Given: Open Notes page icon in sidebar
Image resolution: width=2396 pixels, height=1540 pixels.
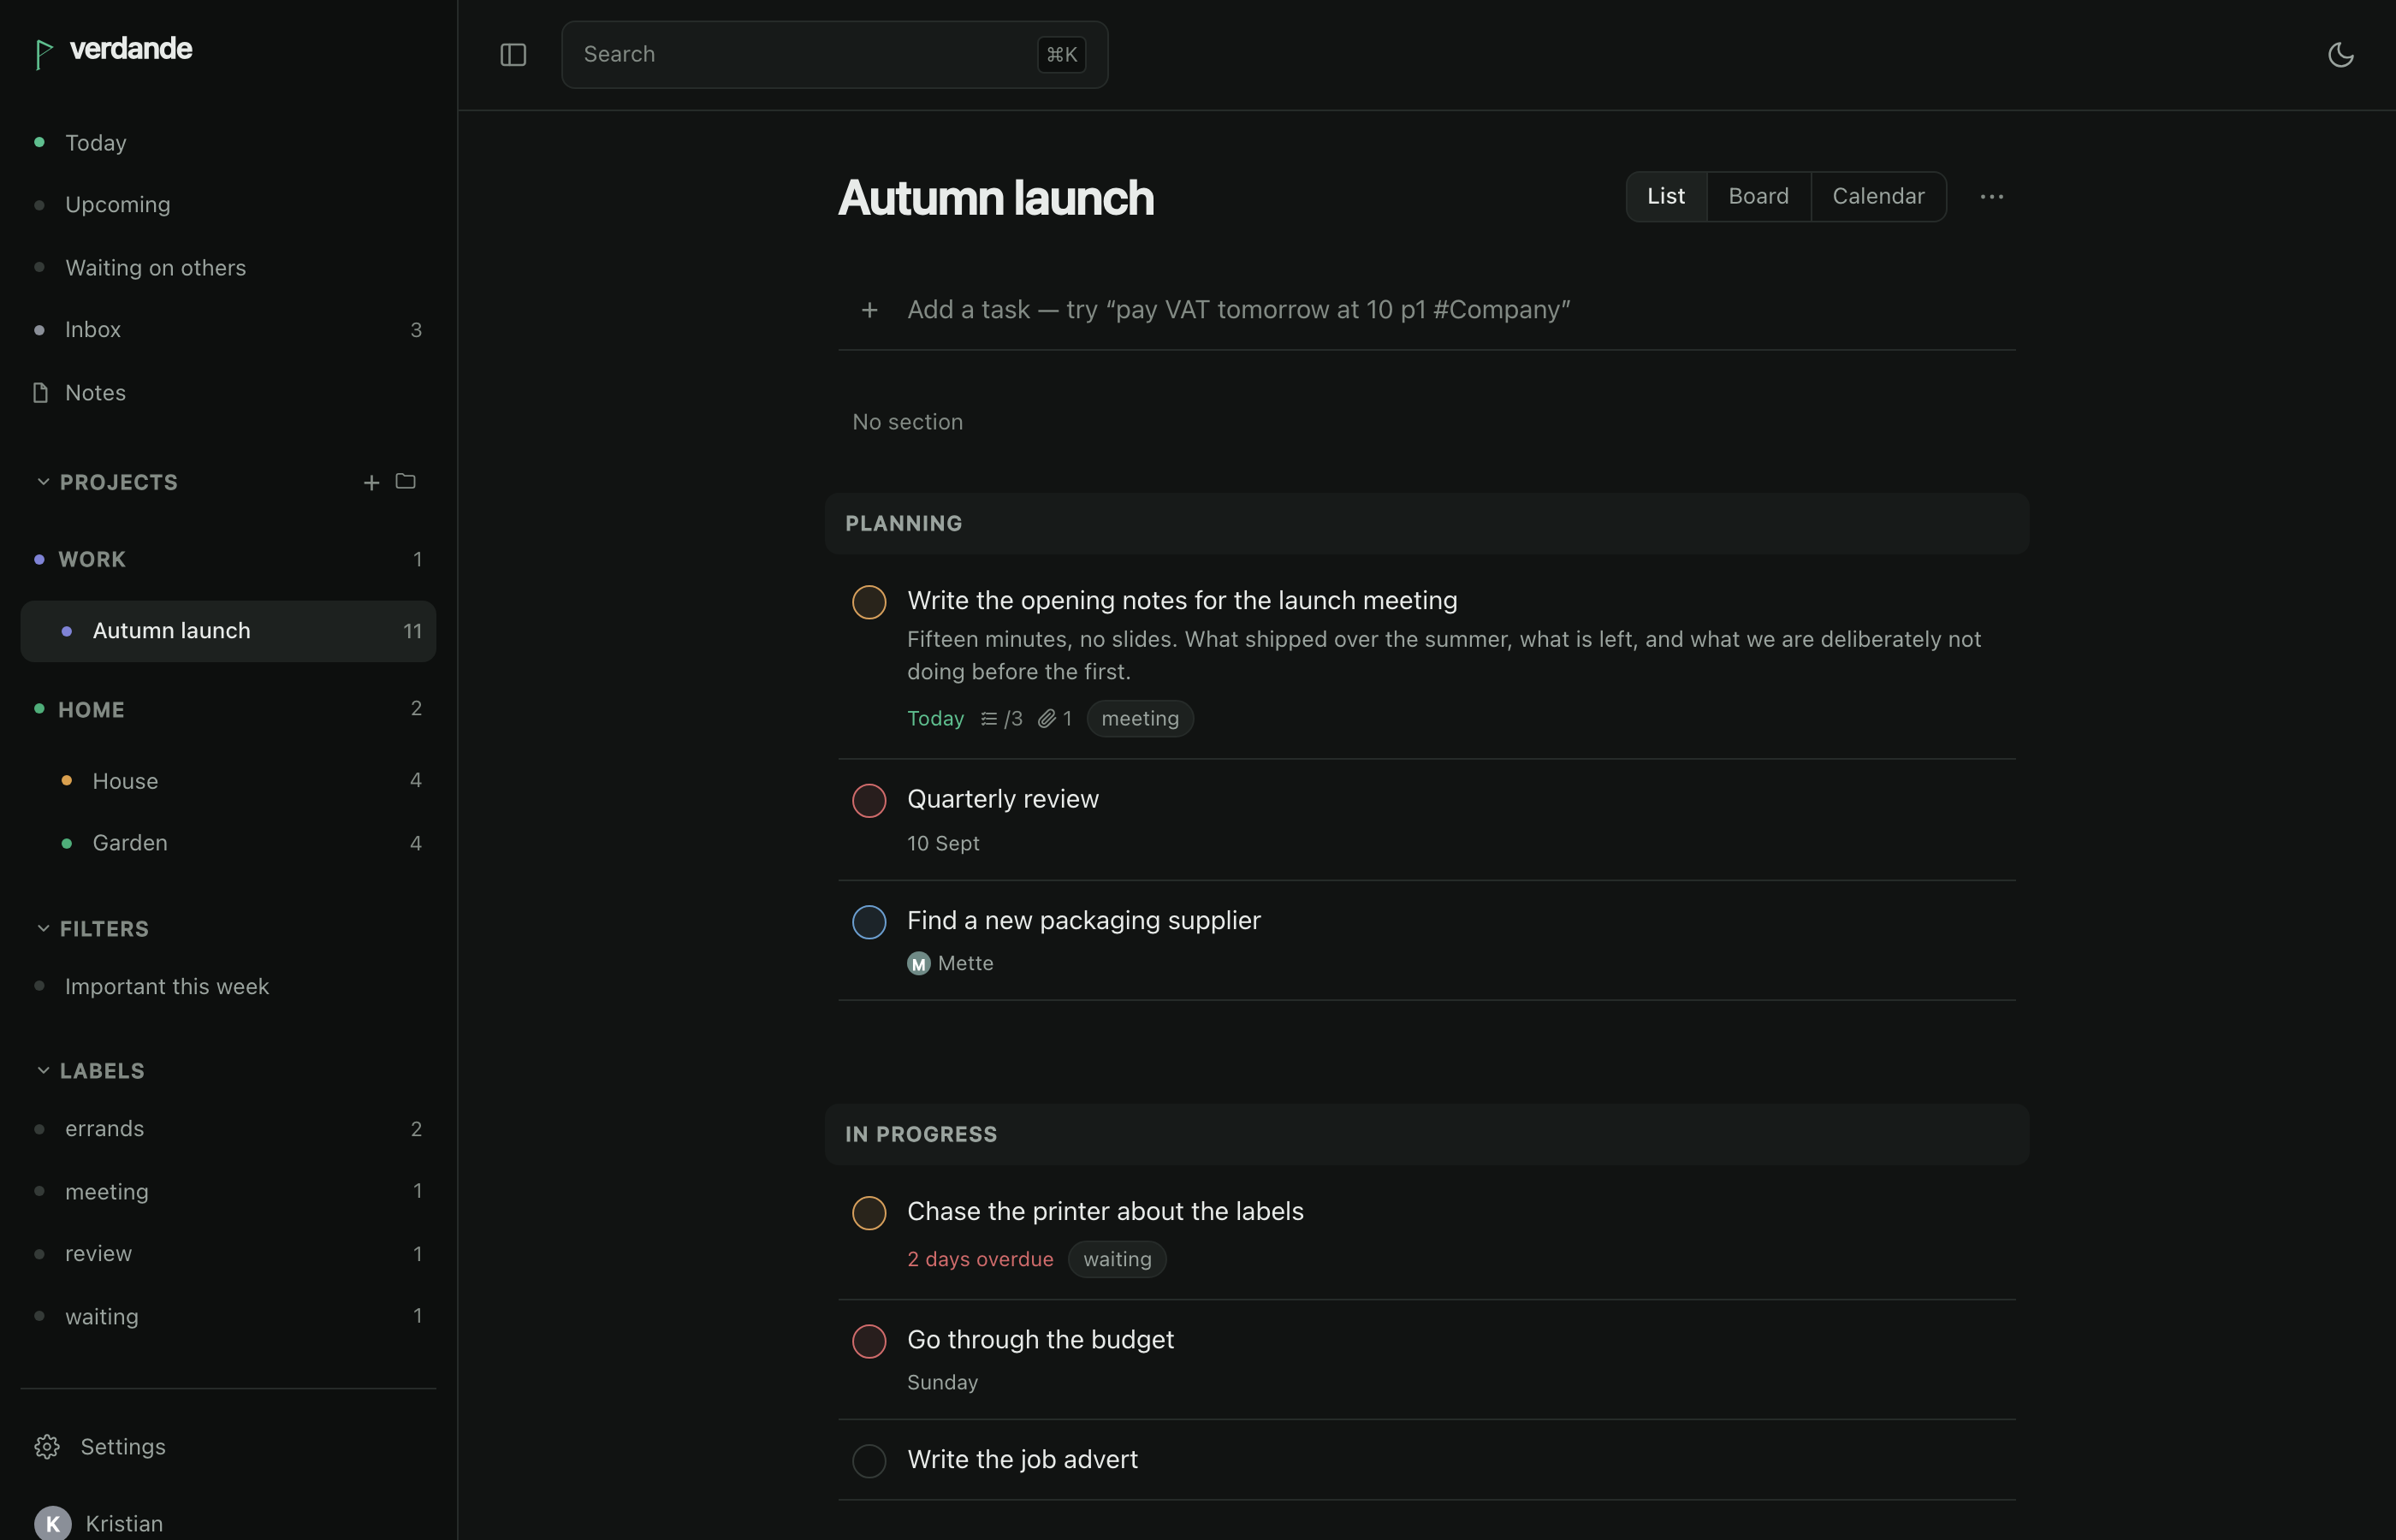Looking at the screenshot, I should tap(40, 393).
